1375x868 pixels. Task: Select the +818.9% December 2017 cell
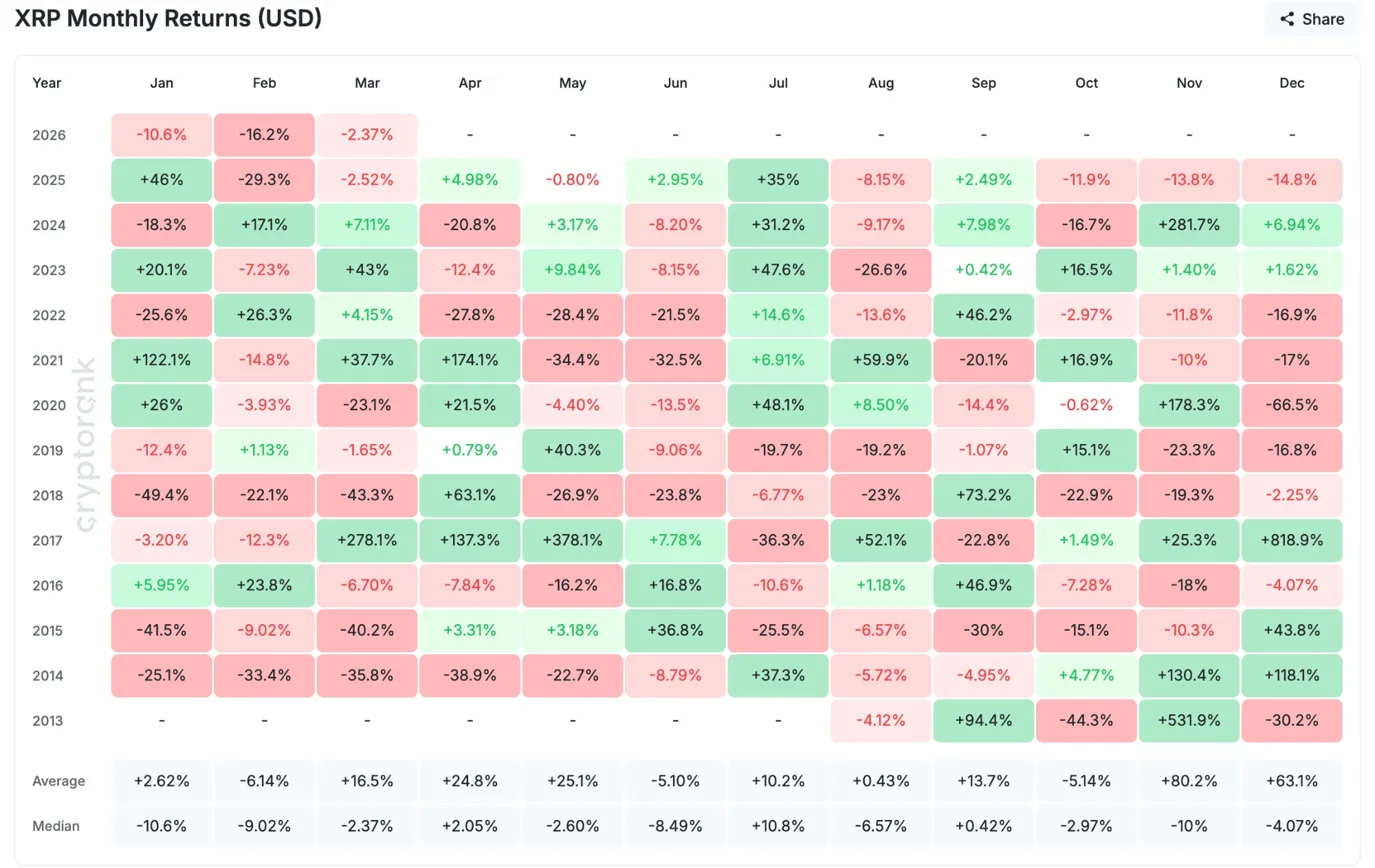1291,540
